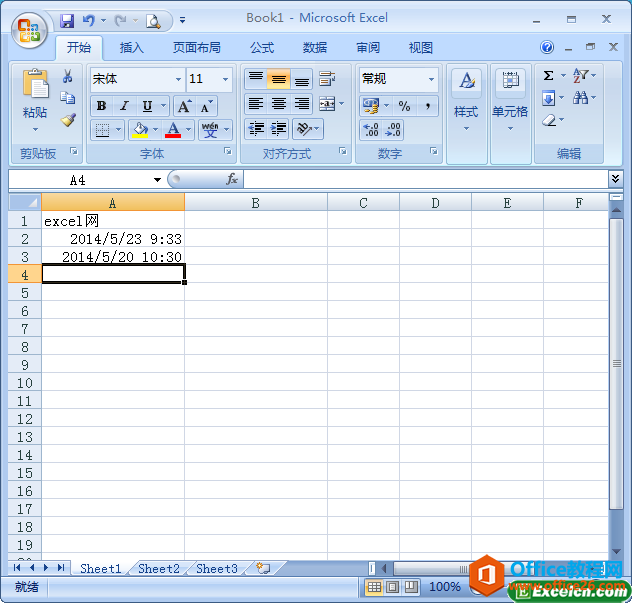Toggle bold formatting
632x603 pixels.
pyautogui.click(x=102, y=106)
